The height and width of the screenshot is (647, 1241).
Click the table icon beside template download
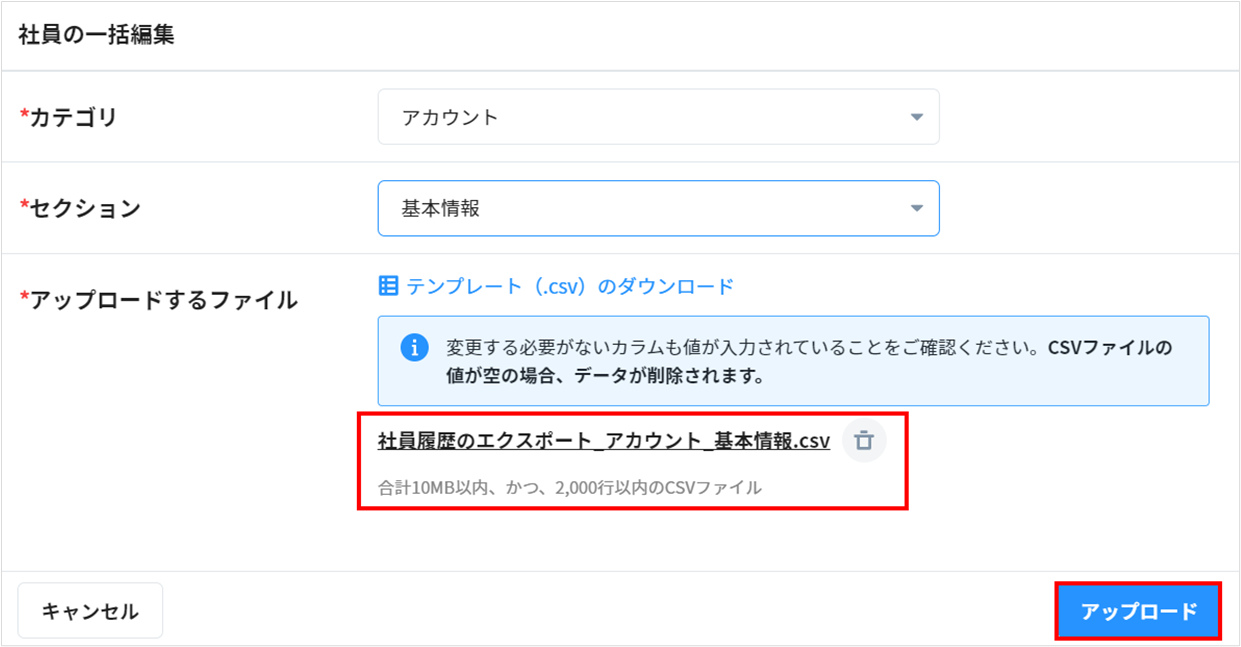pyautogui.click(x=389, y=286)
